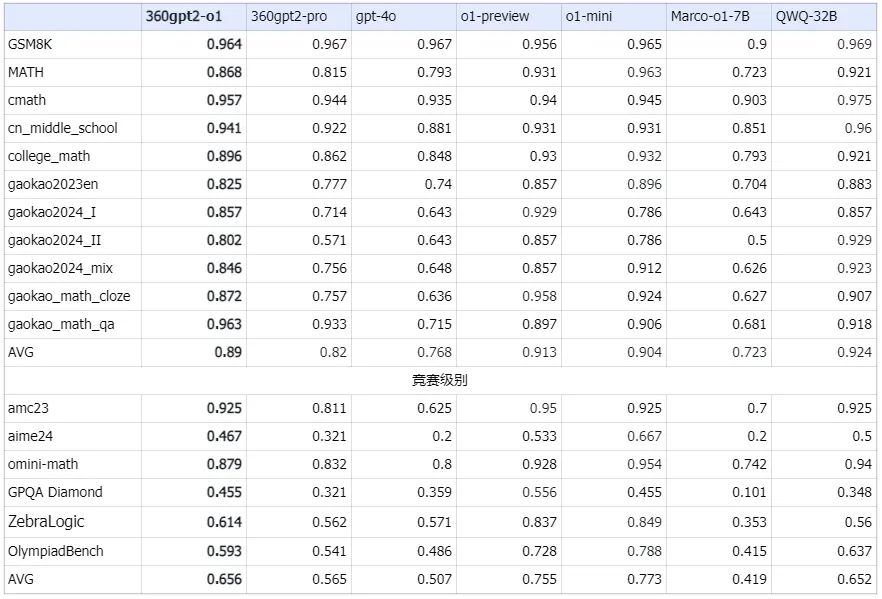This screenshot has height=599, width=882.
Task: Select the QWQ-32B column header
Action: pyautogui.click(x=800, y=16)
